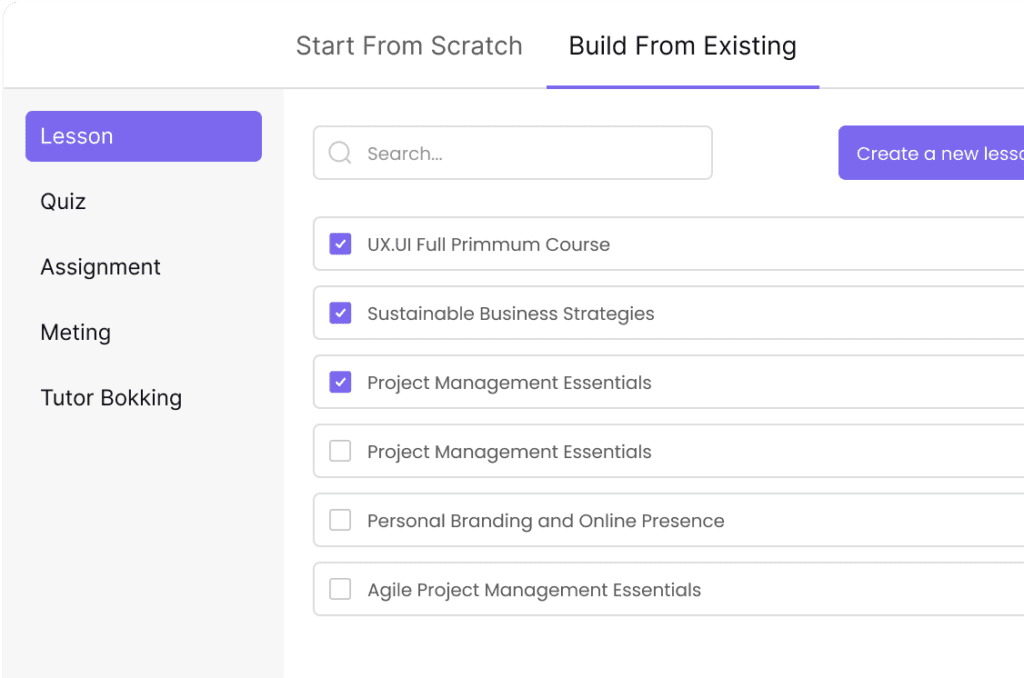Uncheck UX.UI Full Primmum Course checkbox
This screenshot has height=678, width=1024.
[340, 244]
